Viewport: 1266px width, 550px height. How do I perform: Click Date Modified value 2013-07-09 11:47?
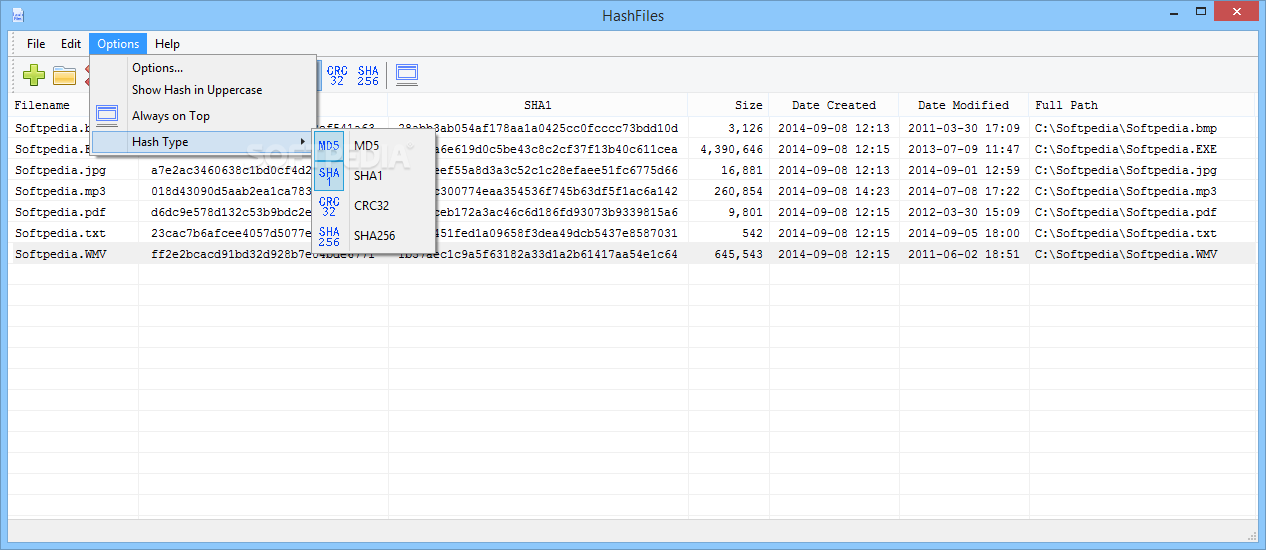964,149
